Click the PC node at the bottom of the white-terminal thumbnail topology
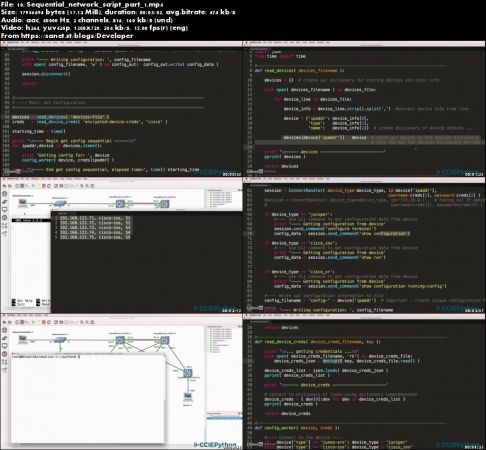 pyautogui.click(x=188, y=396)
